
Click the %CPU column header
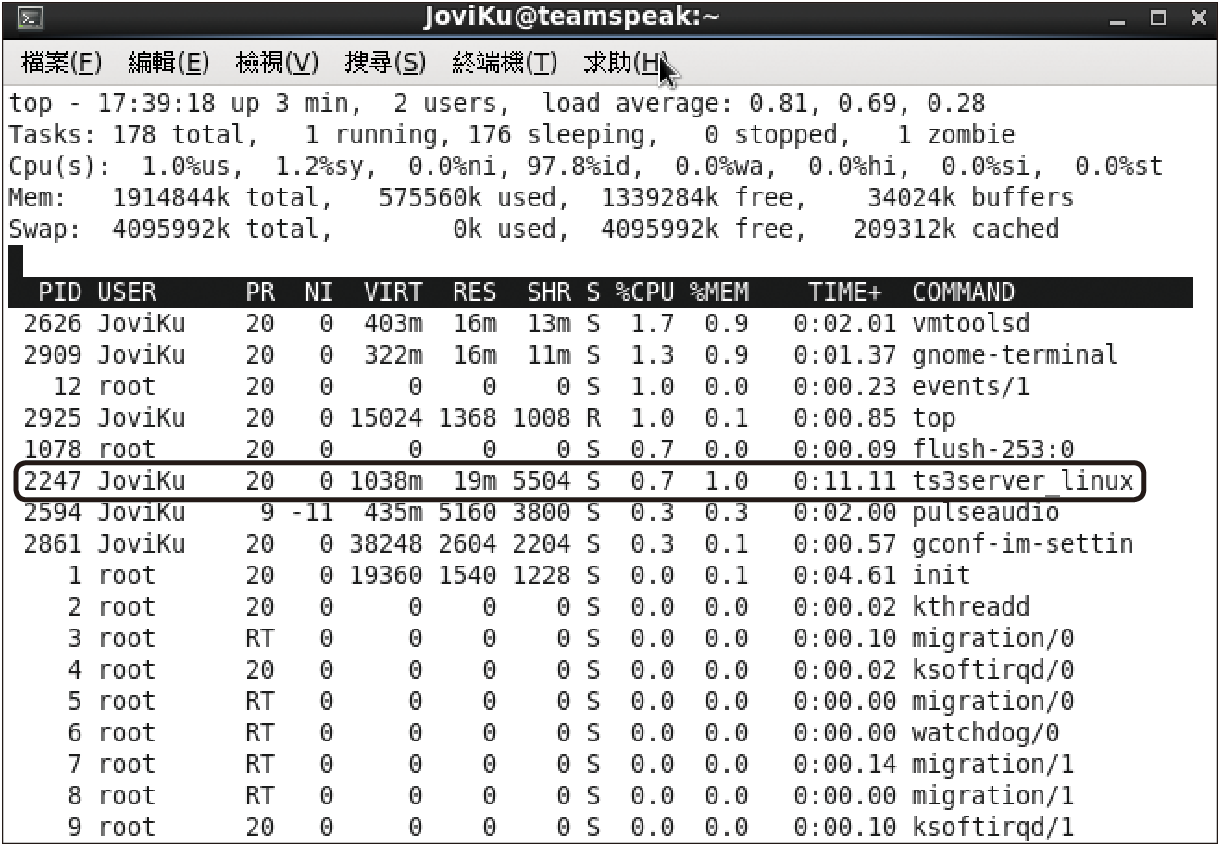click(x=645, y=292)
